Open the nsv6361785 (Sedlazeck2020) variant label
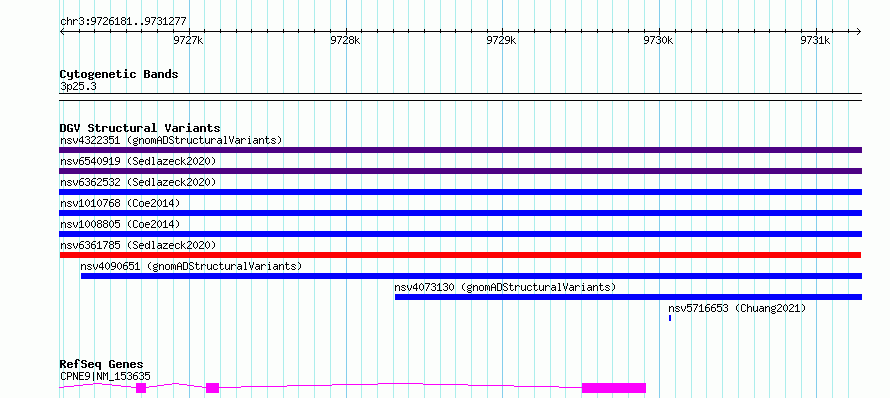The height and width of the screenshot is (398, 890). 138,245
